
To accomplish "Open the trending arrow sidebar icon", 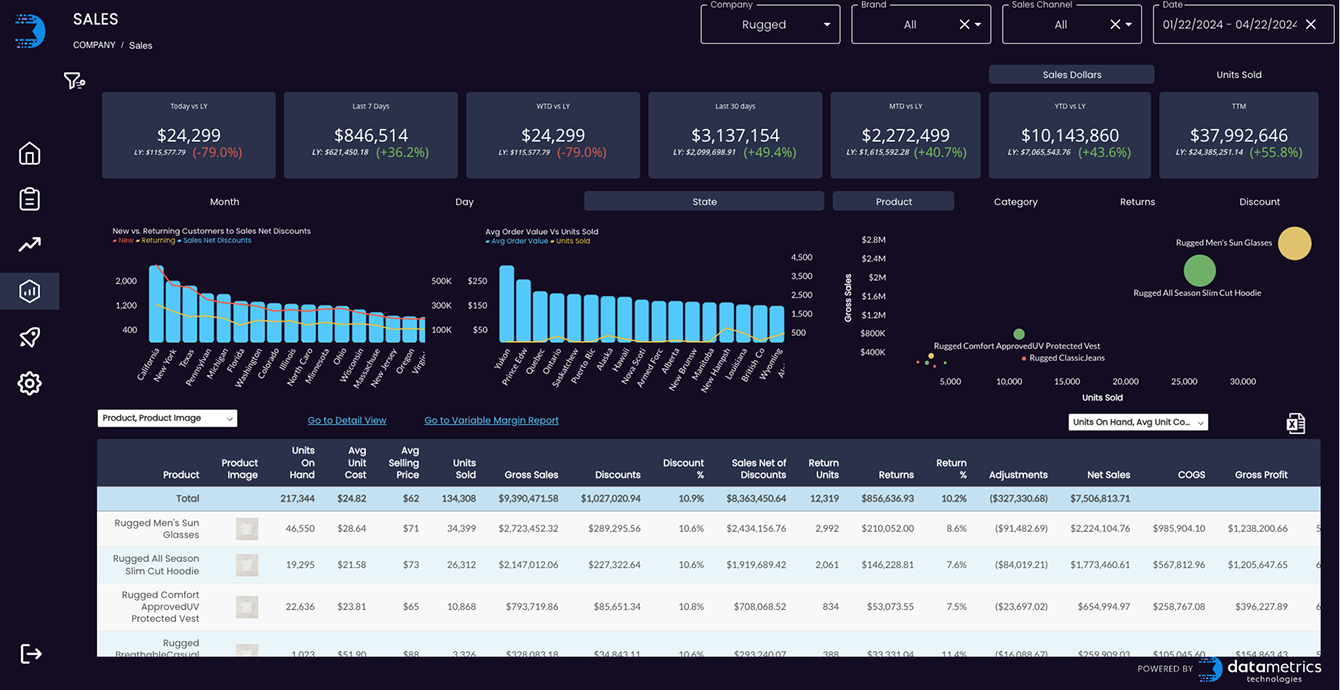I will [29, 245].
